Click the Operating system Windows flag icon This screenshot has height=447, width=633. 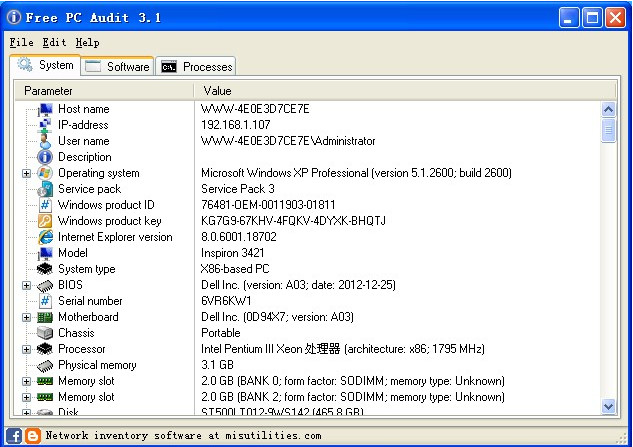pyautogui.click(x=45, y=173)
